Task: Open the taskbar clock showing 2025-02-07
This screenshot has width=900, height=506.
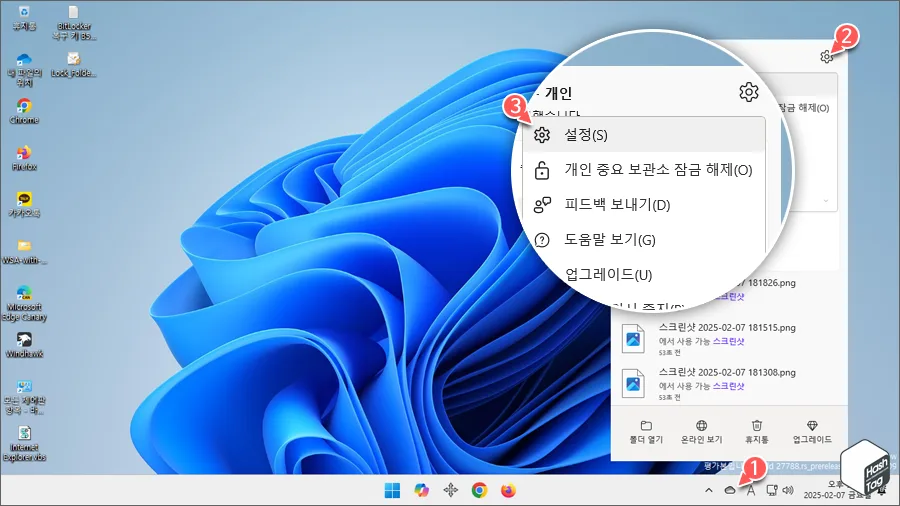Action: pyautogui.click(x=837, y=491)
